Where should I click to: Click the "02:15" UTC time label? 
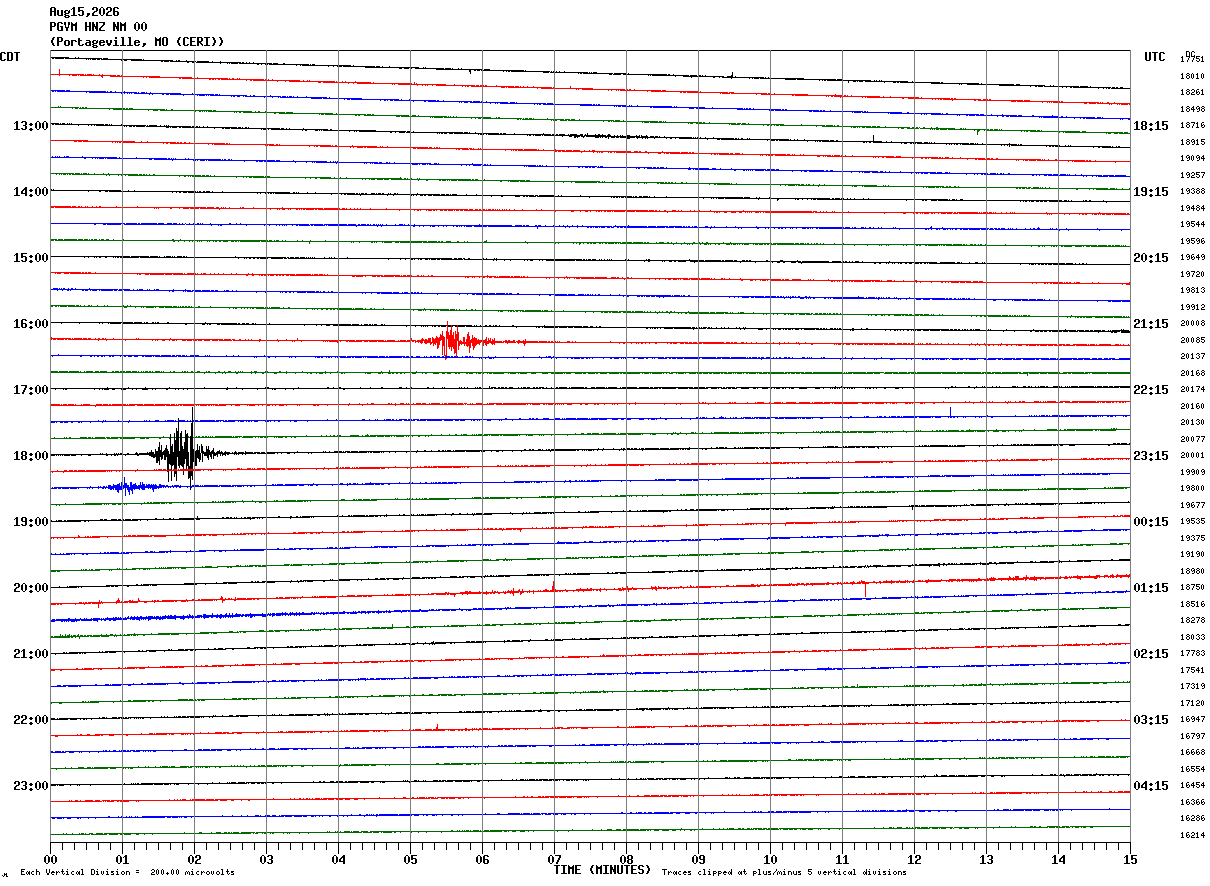pos(1151,654)
